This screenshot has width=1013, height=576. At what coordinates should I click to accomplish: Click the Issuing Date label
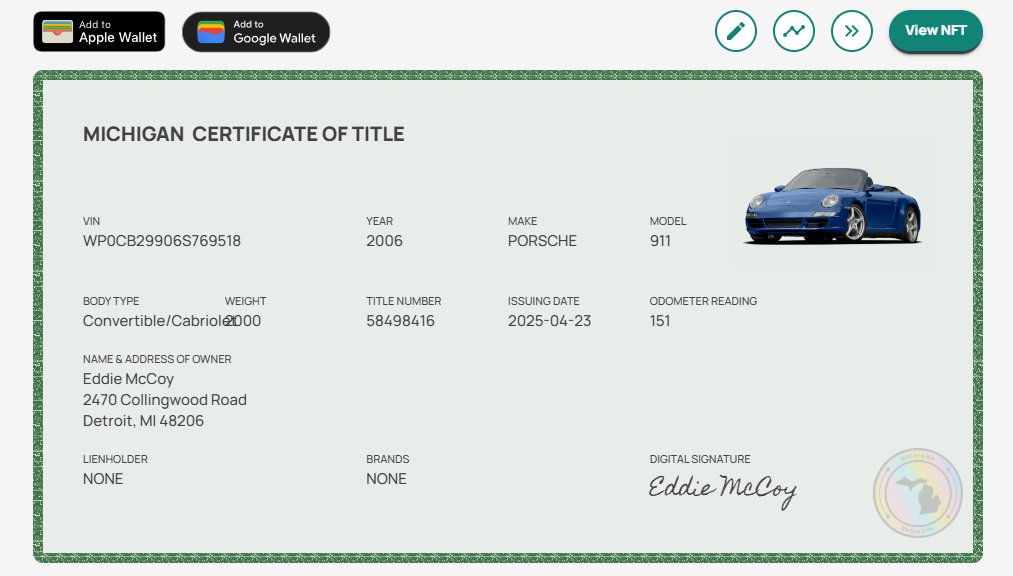[x=543, y=301]
